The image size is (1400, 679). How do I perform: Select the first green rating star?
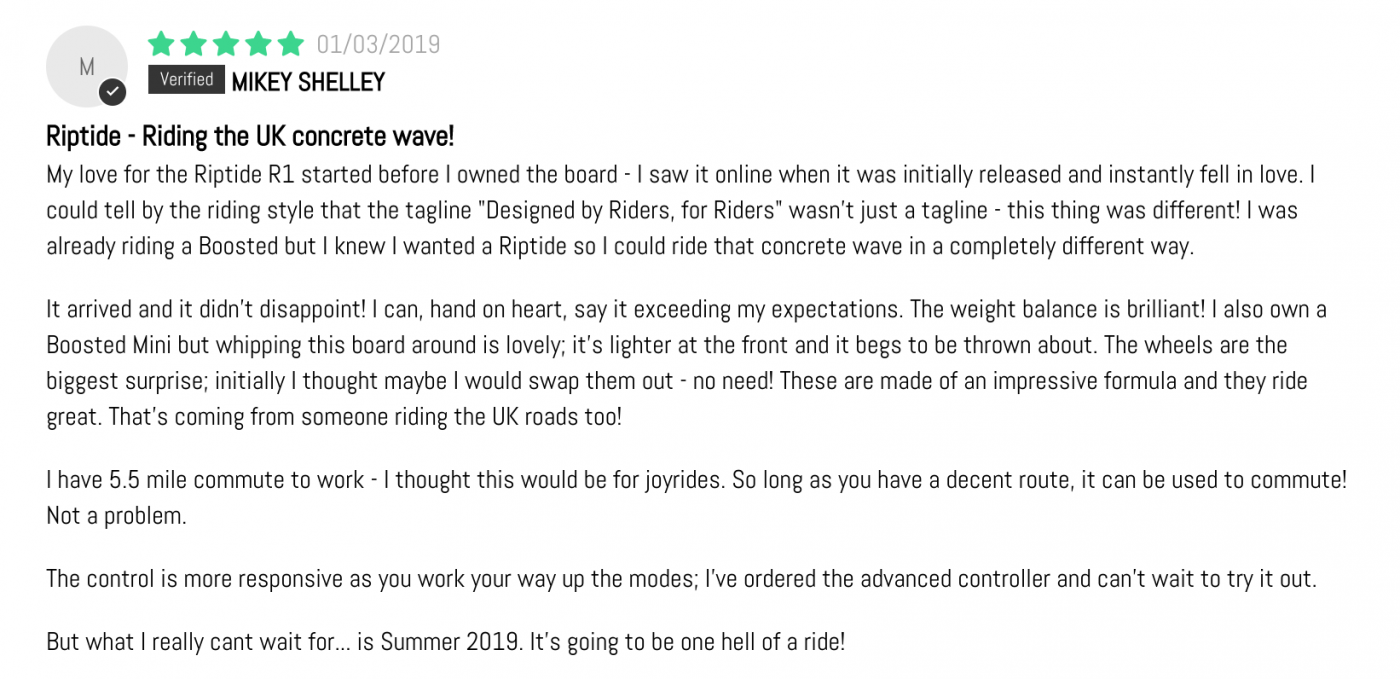pyautogui.click(x=161, y=44)
